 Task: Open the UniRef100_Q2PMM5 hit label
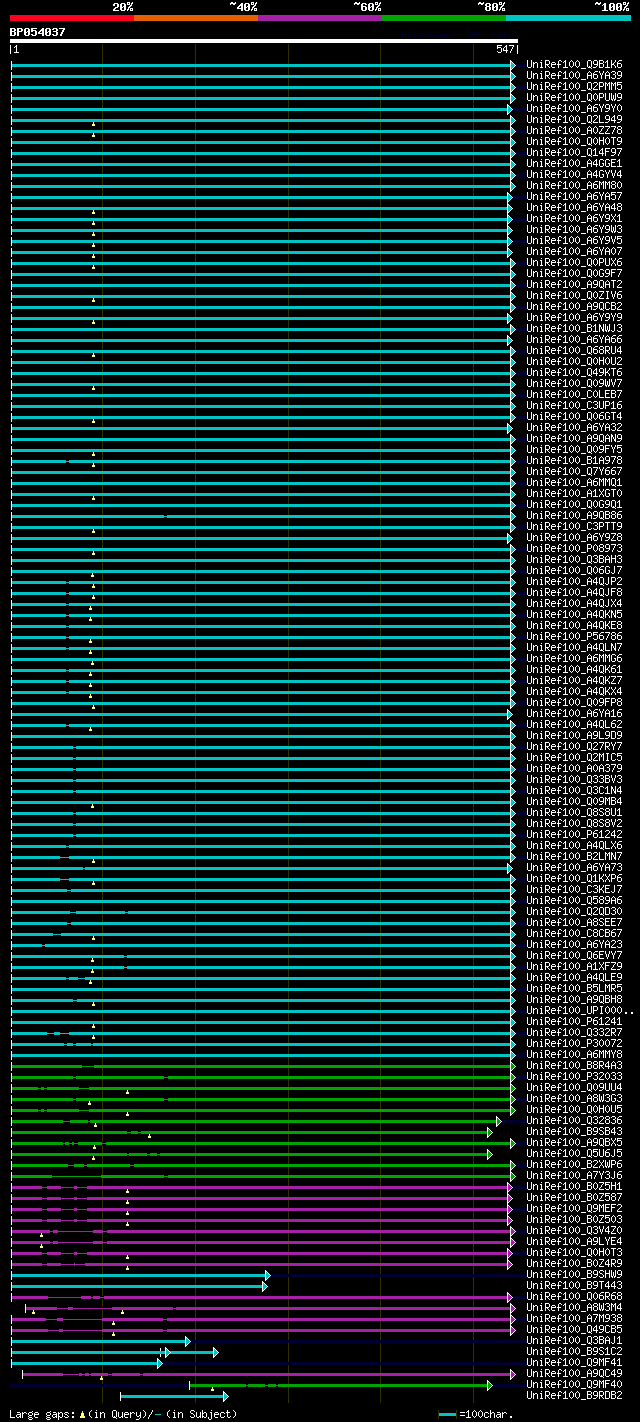point(574,86)
